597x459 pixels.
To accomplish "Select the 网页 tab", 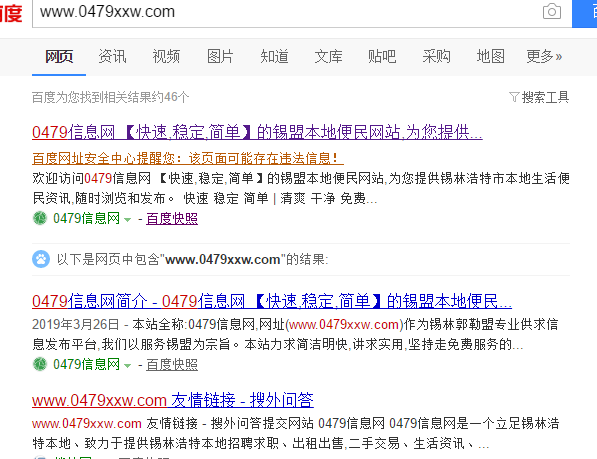I will coord(59,56).
